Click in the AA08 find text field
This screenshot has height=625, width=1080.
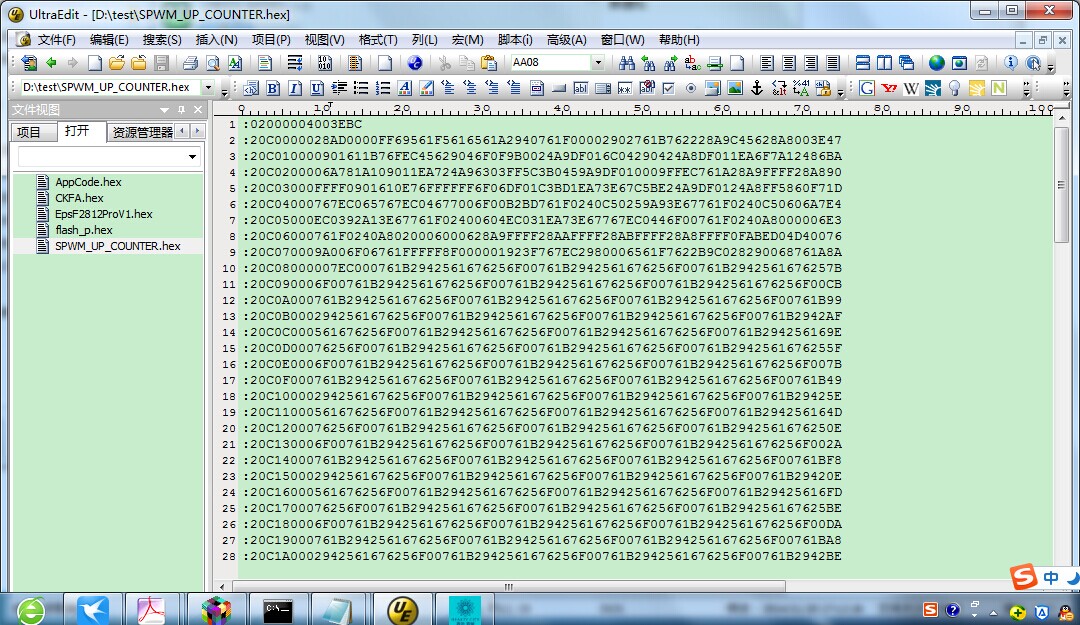click(551, 62)
